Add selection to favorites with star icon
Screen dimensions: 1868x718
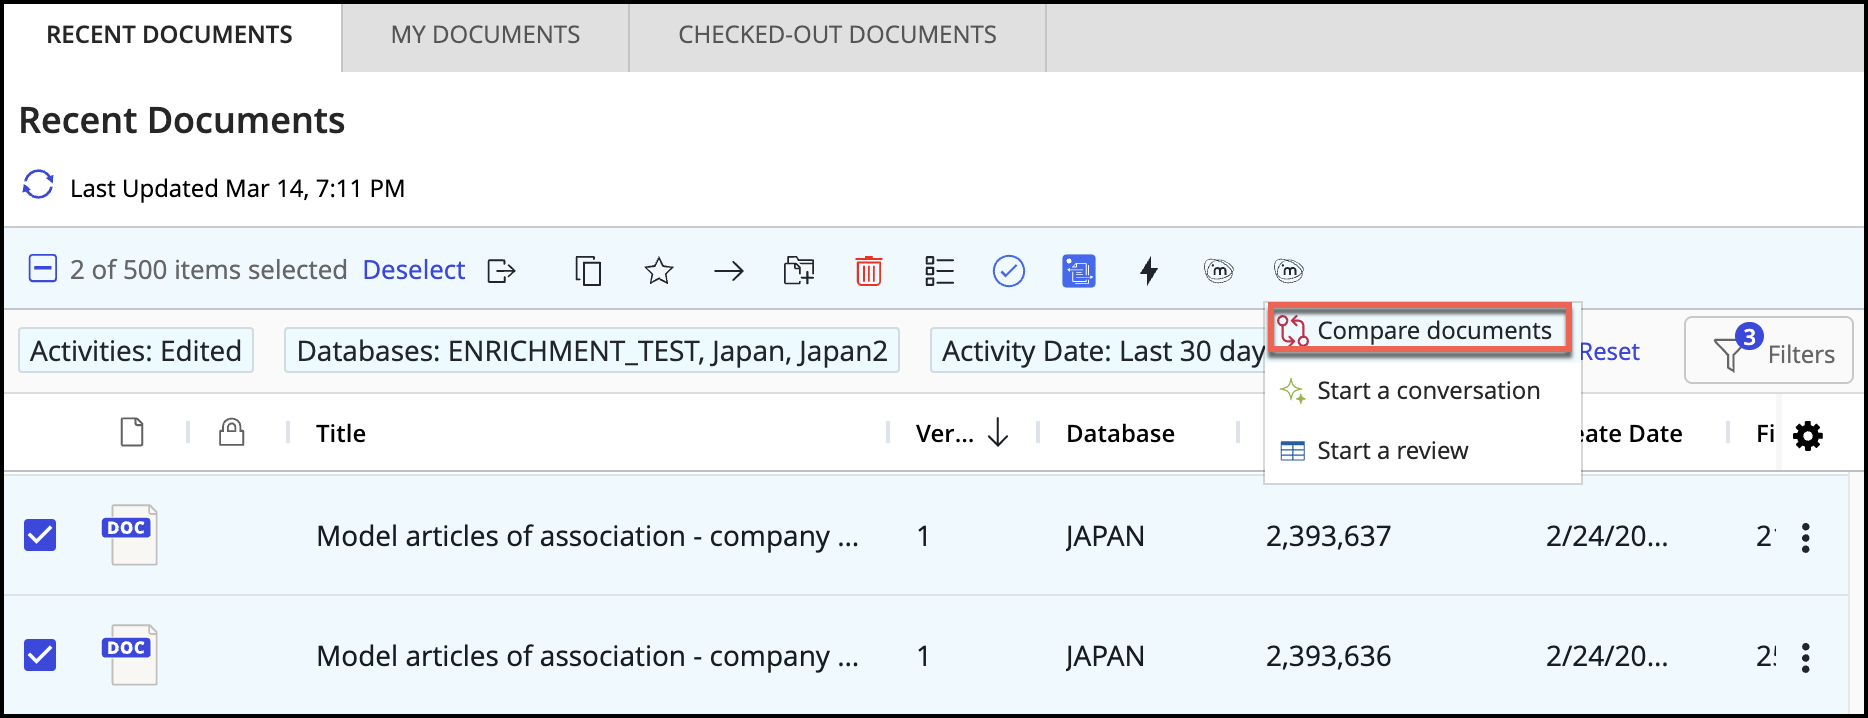pos(658,271)
